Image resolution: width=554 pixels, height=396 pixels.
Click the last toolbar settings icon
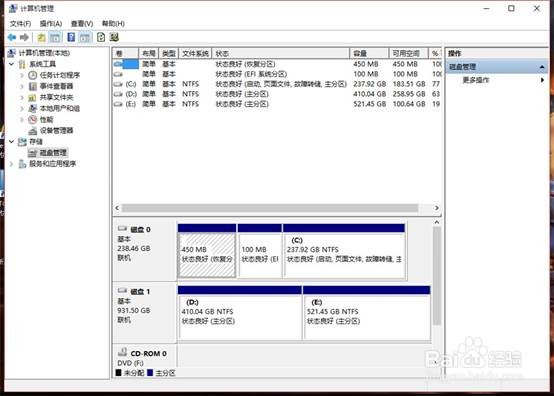(x=114, y=37)
